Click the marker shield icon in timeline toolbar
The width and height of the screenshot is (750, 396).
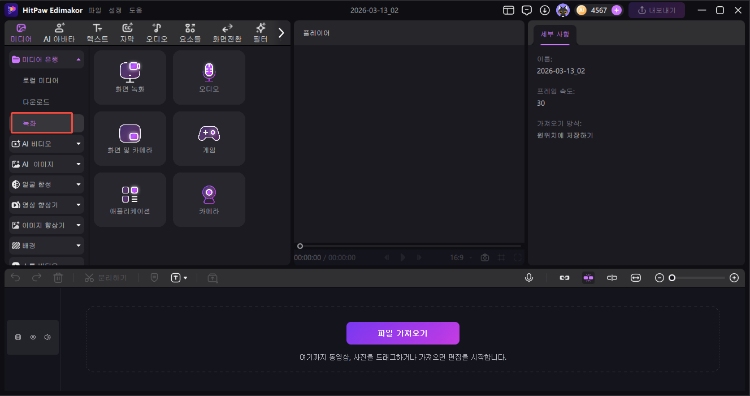[x=154, y=278]
